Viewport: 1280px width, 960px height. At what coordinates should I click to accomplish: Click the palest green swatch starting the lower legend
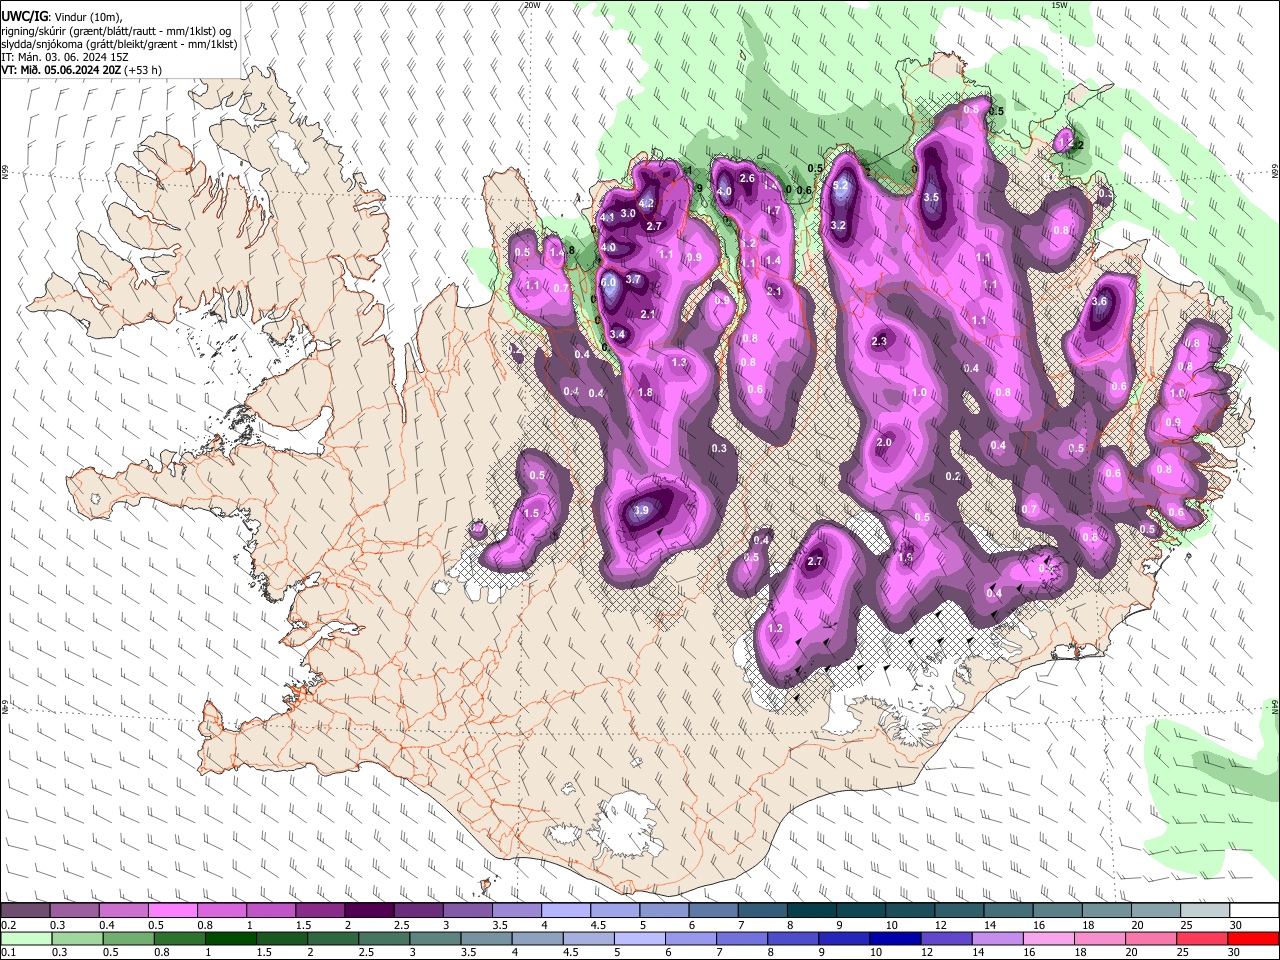tap(26, 937)
